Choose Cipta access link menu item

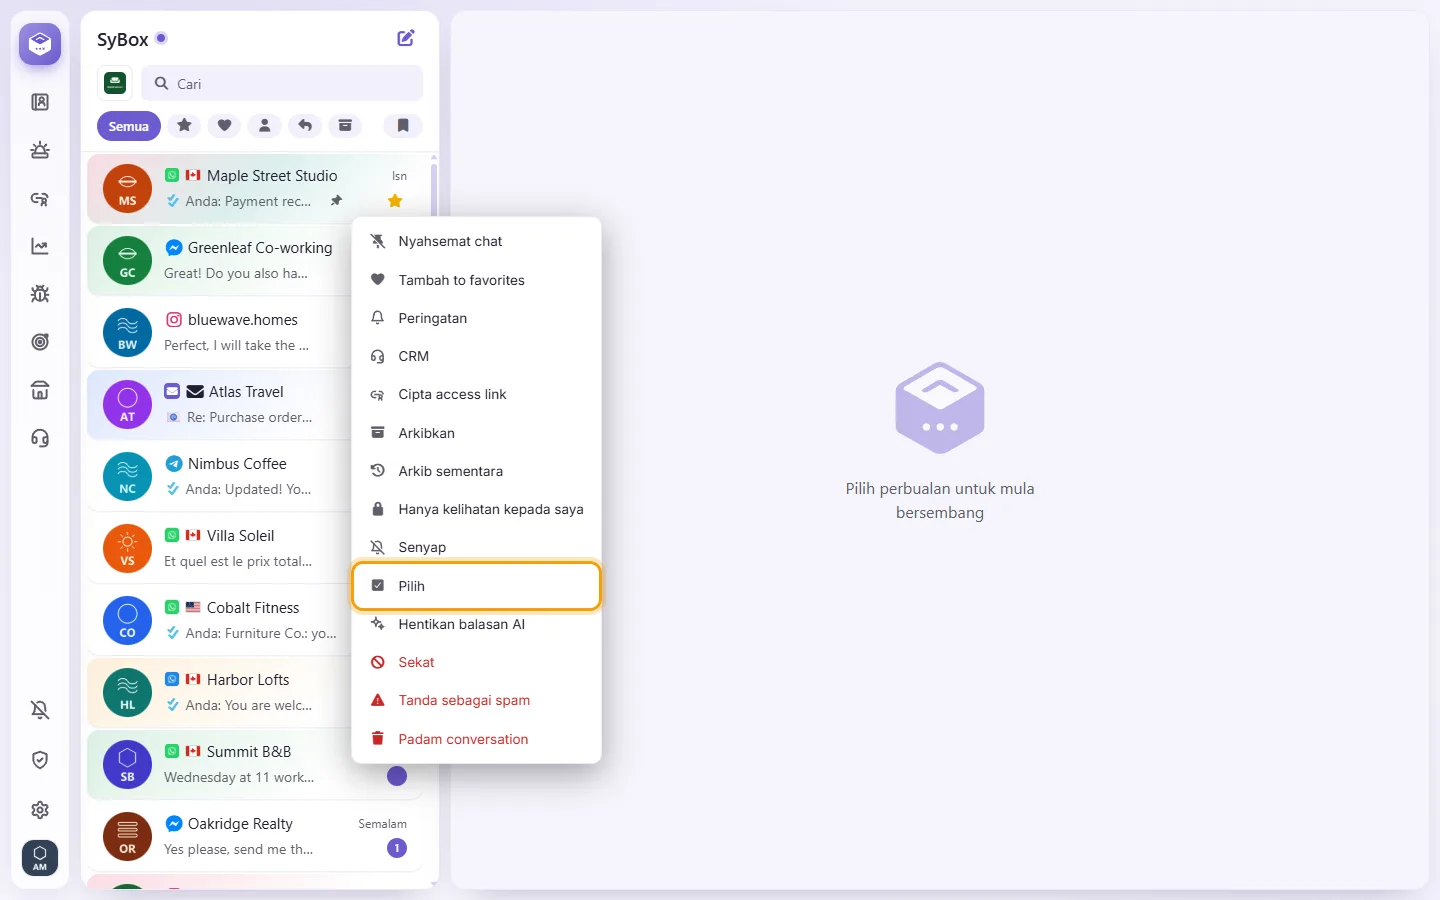477,394
